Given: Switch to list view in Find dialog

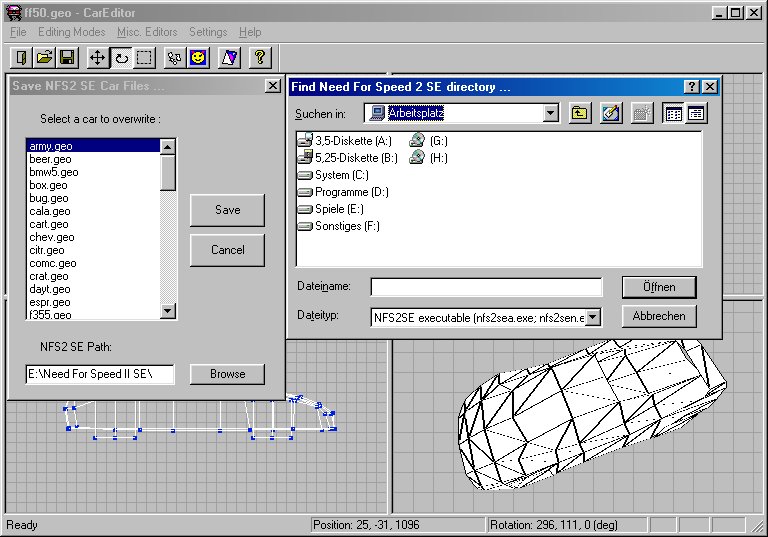Looking at the screenshot, I should pyautogui.click(x=673, y=114).
